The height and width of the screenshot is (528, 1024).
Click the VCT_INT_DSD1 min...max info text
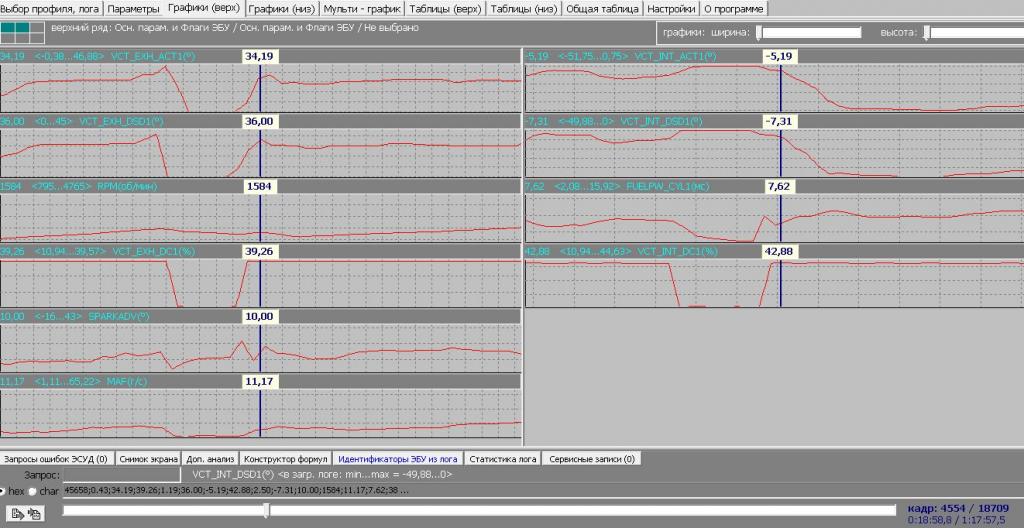[322, 474]
